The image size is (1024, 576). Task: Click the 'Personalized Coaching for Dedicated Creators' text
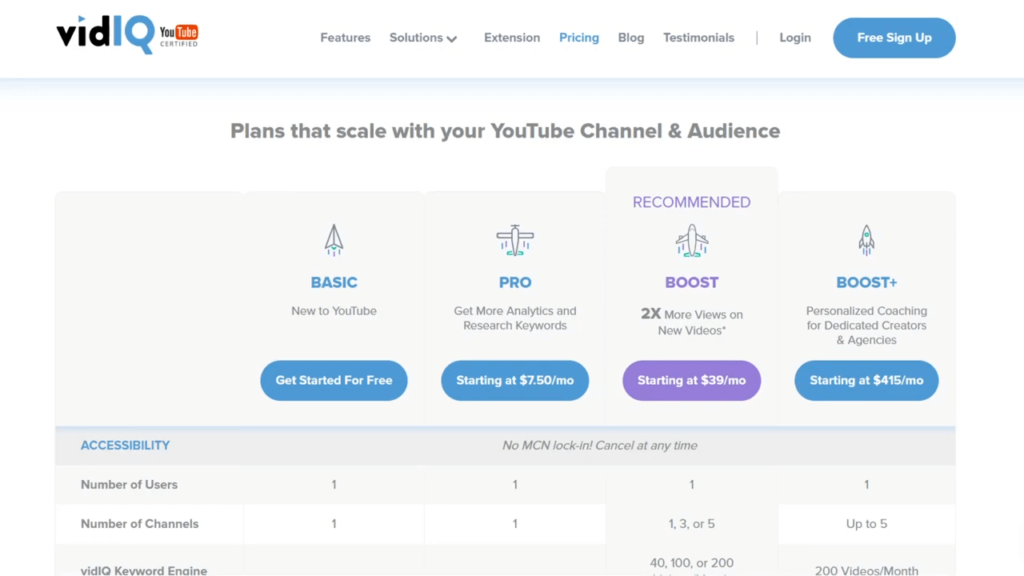click(867, 325)
